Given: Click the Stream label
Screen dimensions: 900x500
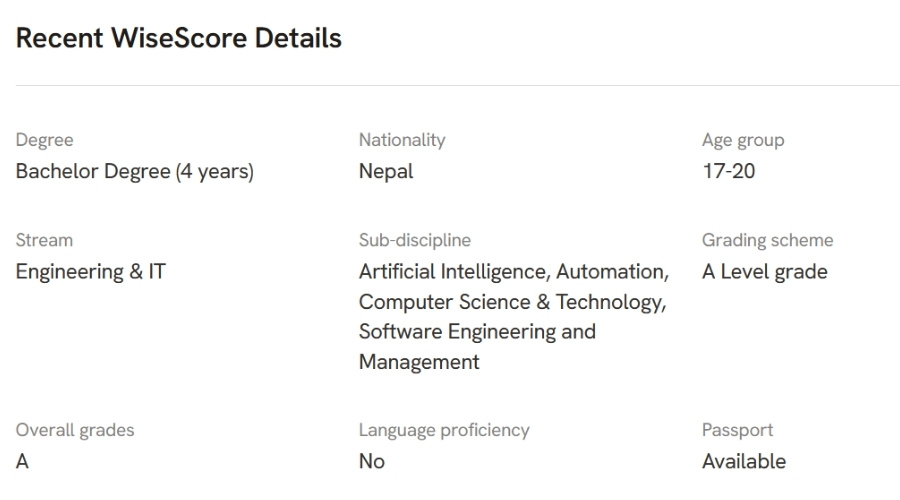Looking at the screenshot, I should click(x=44, y=240).
